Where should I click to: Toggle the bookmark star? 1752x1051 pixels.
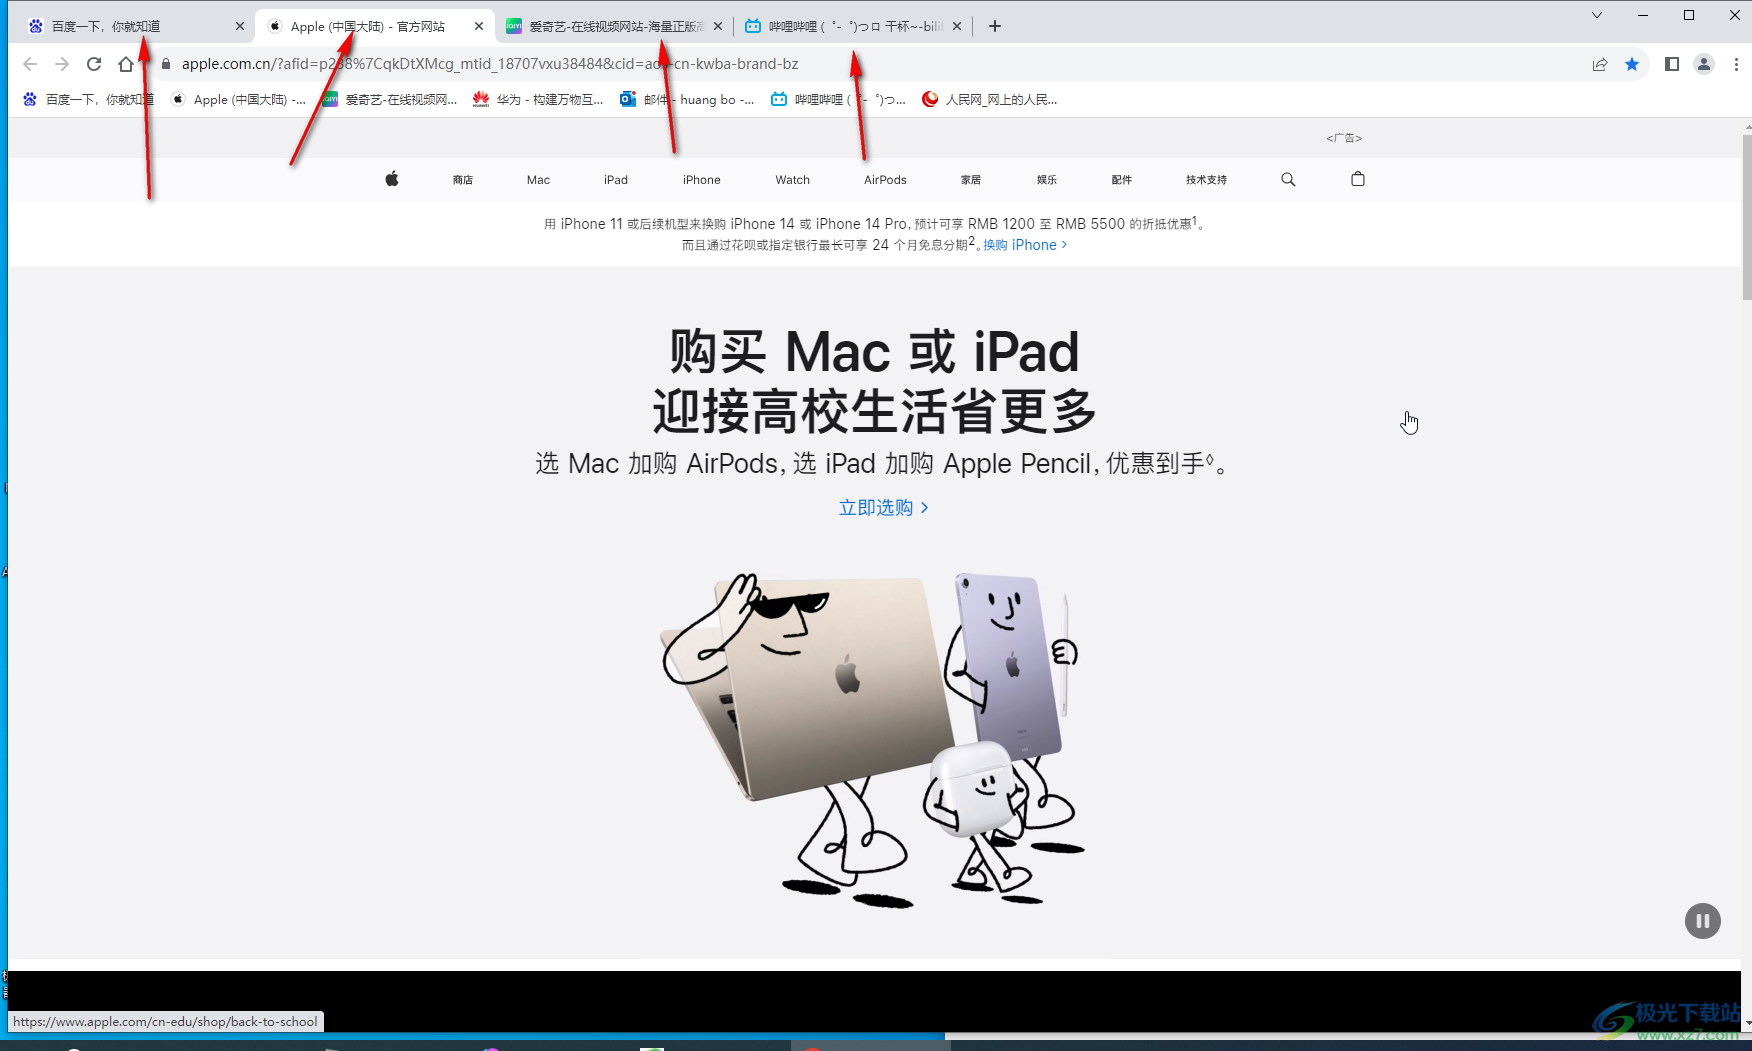pos(1632,64)
